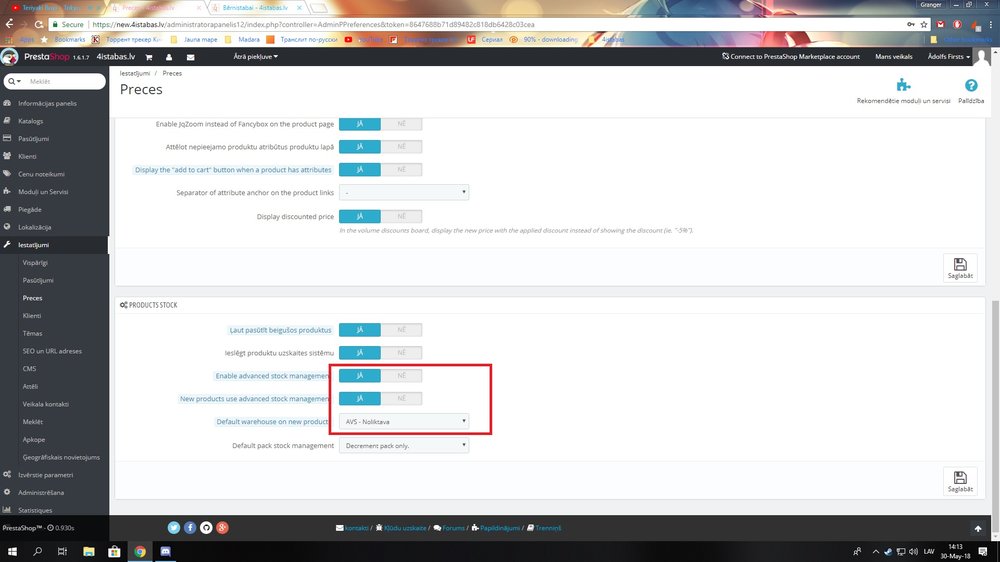Click the upper Saglabāt save button
The width and height of the screenshot is (1000, 562).
pos(960,268)
